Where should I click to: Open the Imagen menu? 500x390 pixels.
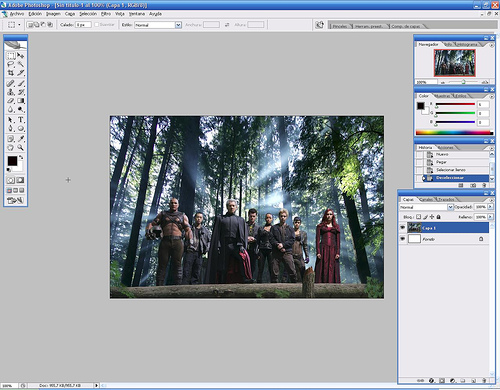(x=53, y=14)
